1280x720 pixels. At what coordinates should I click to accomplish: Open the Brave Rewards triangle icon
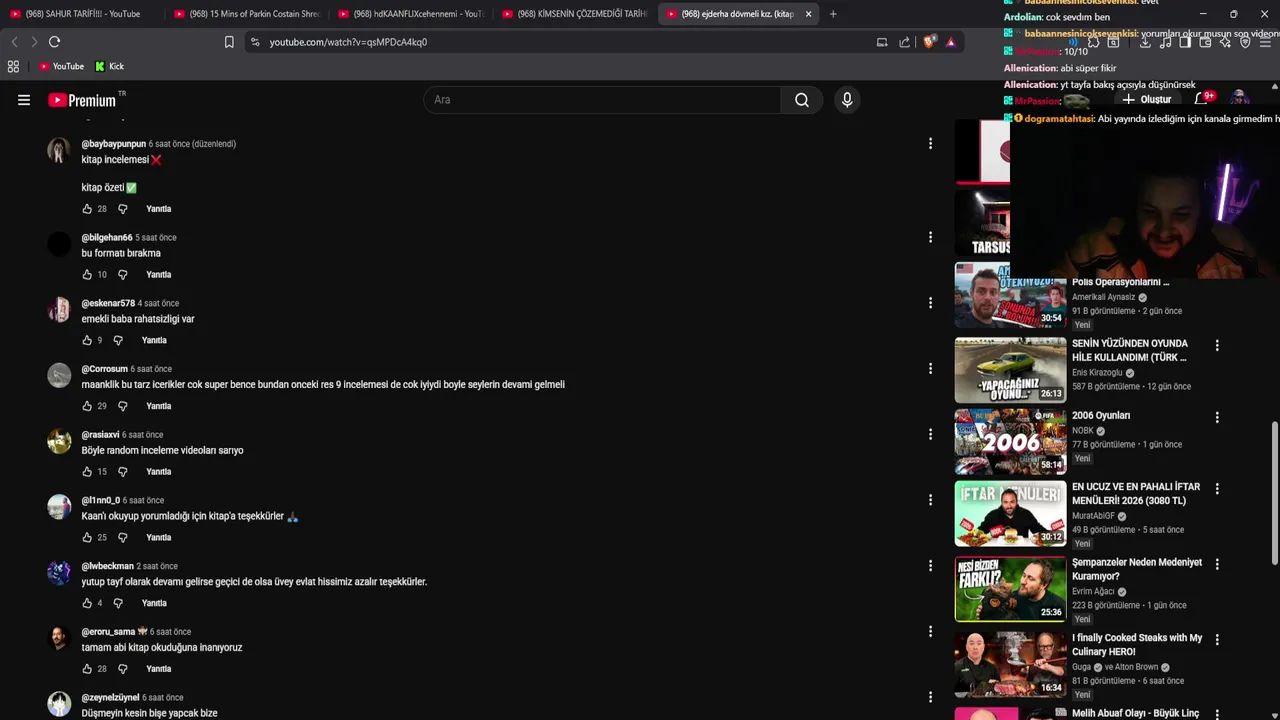coord(951,42)
